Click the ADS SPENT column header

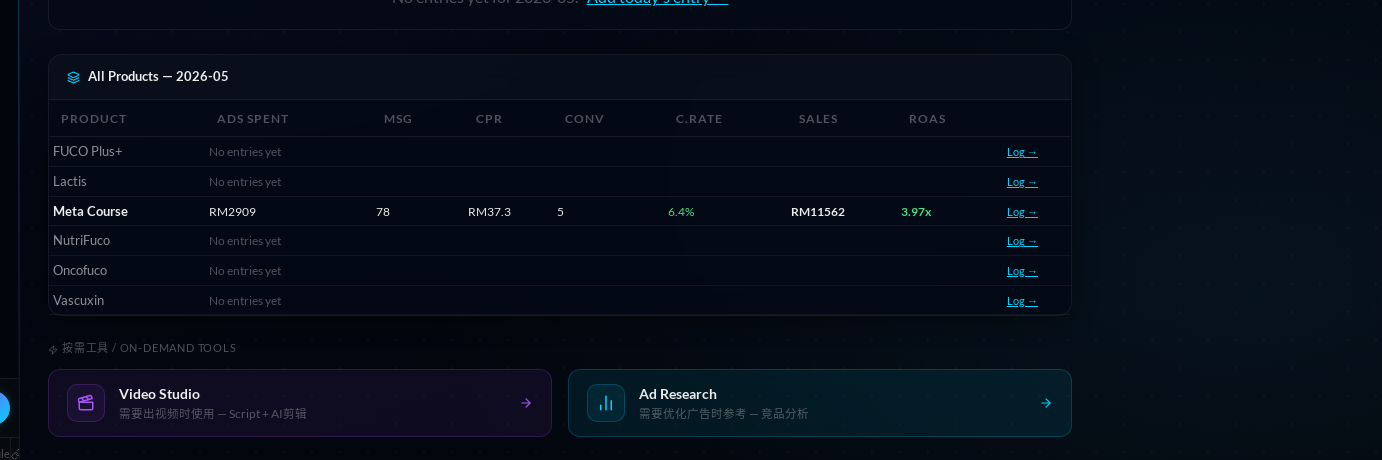253,119
